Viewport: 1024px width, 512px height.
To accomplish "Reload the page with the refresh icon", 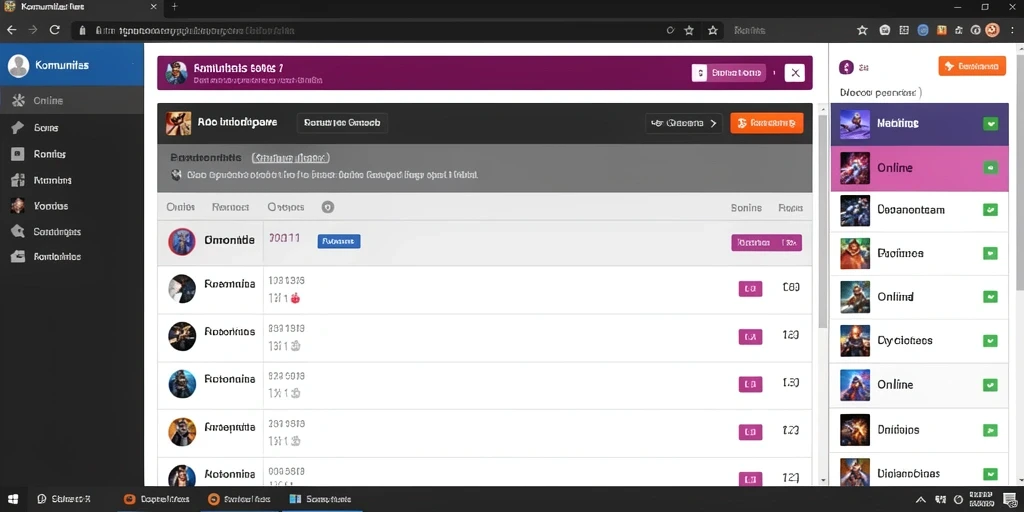I will (55, 30).
